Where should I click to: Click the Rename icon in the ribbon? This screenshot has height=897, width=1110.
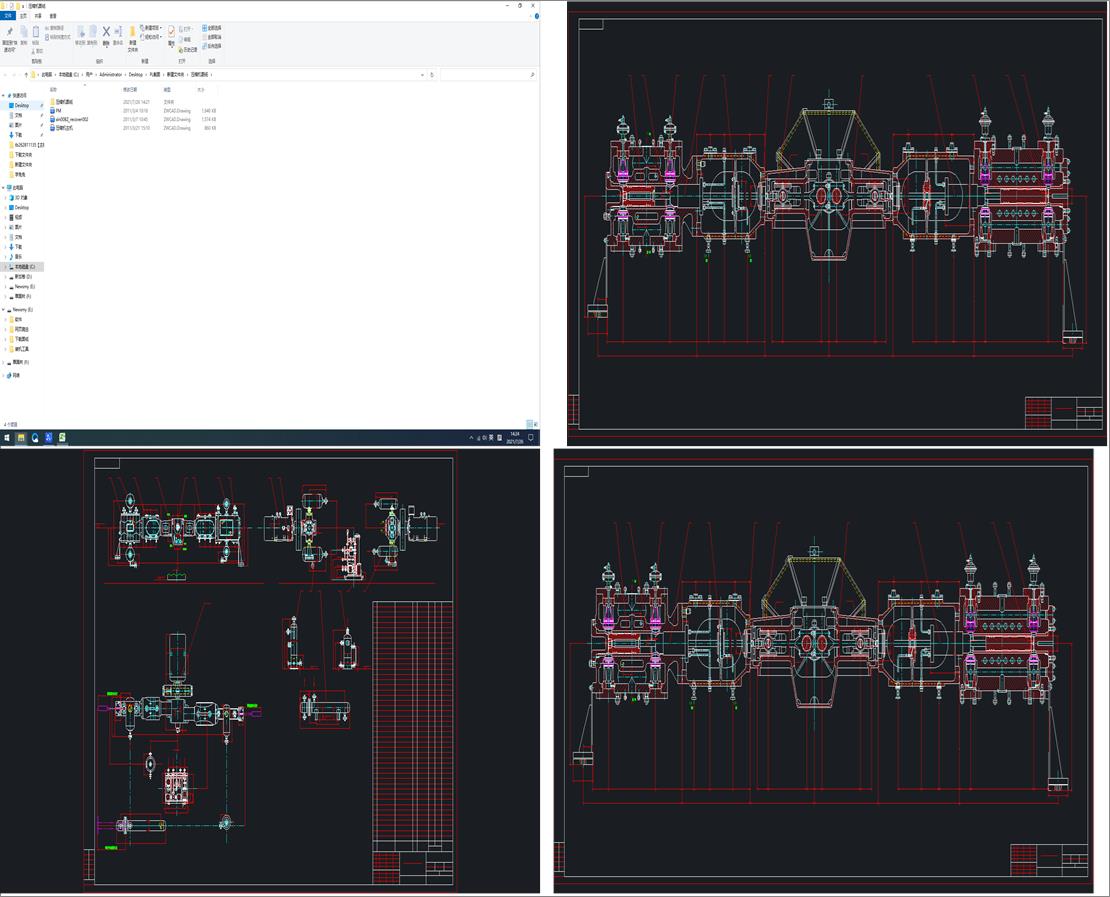tap(118, 33)
